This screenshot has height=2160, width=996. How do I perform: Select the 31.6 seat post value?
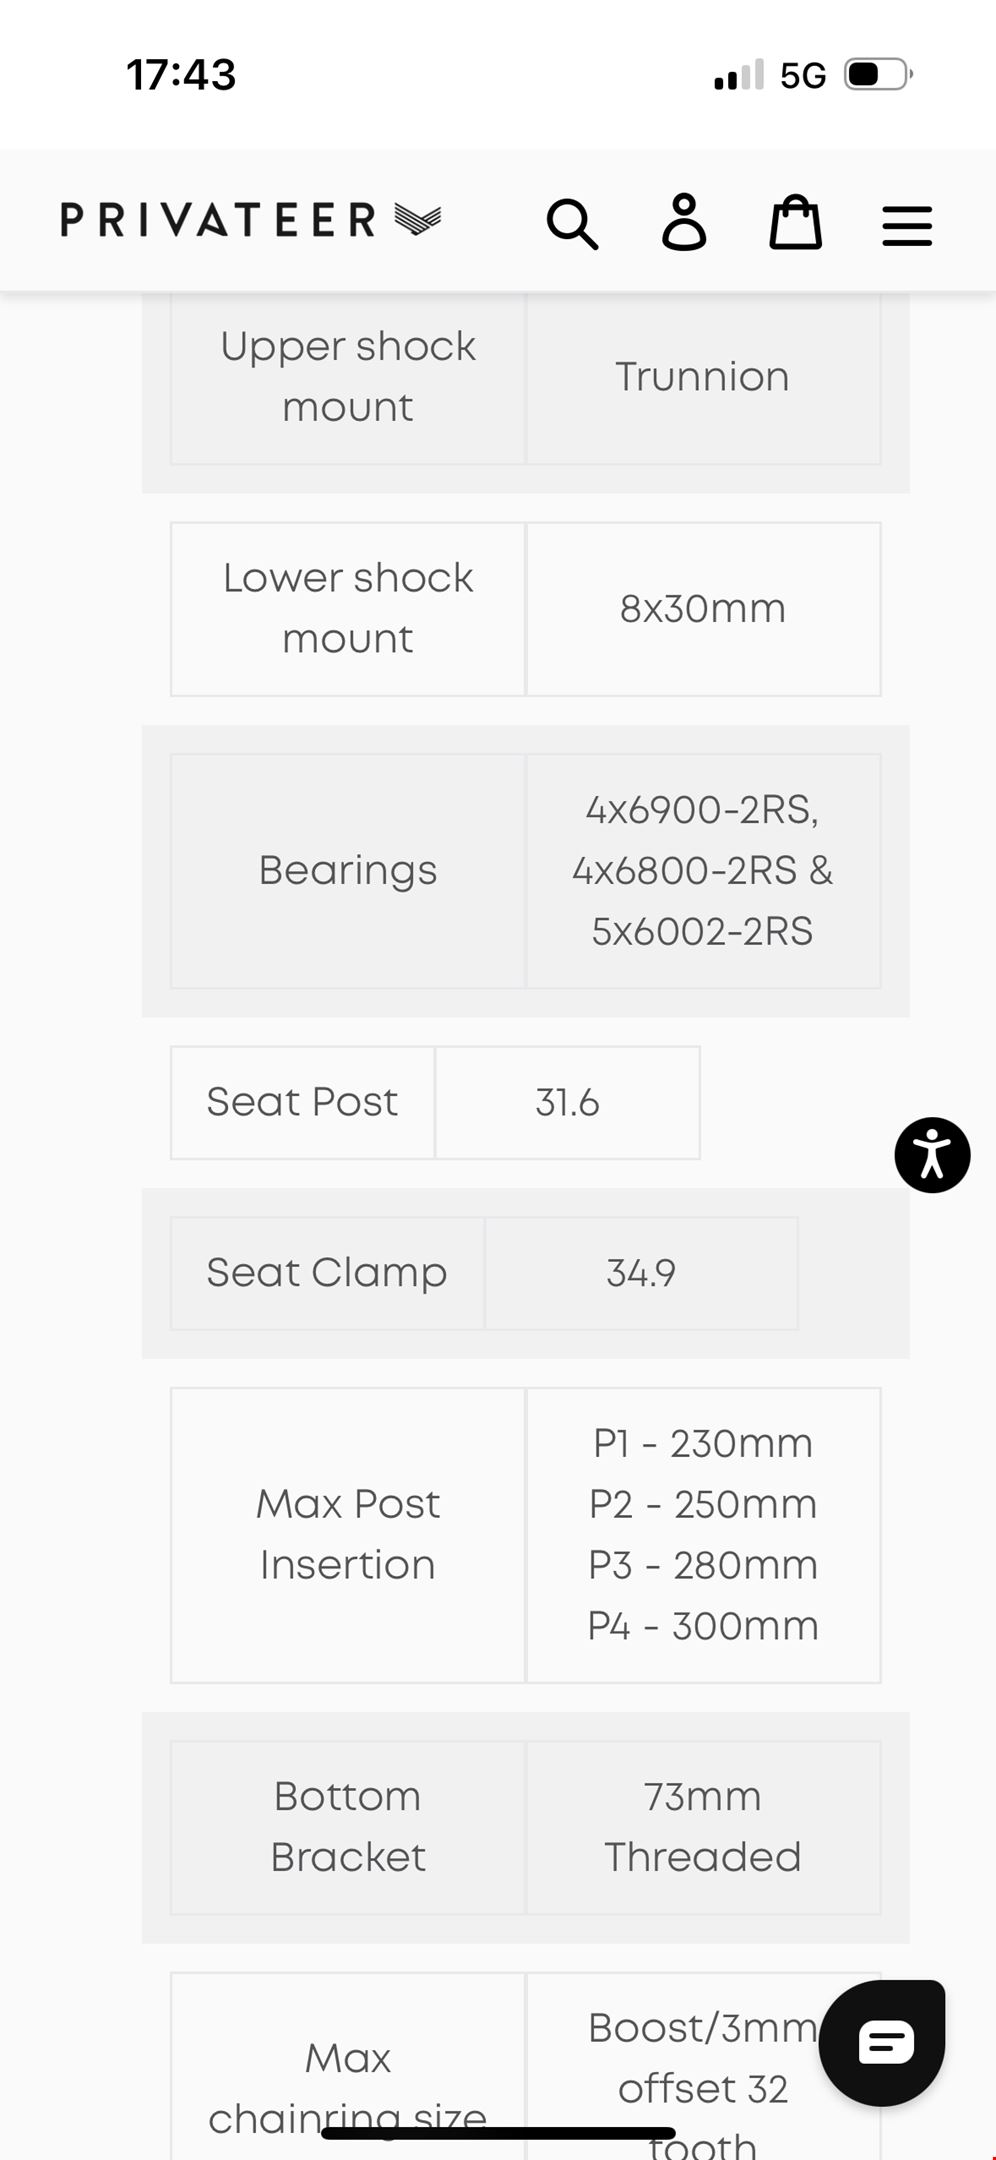(567, 1103)
